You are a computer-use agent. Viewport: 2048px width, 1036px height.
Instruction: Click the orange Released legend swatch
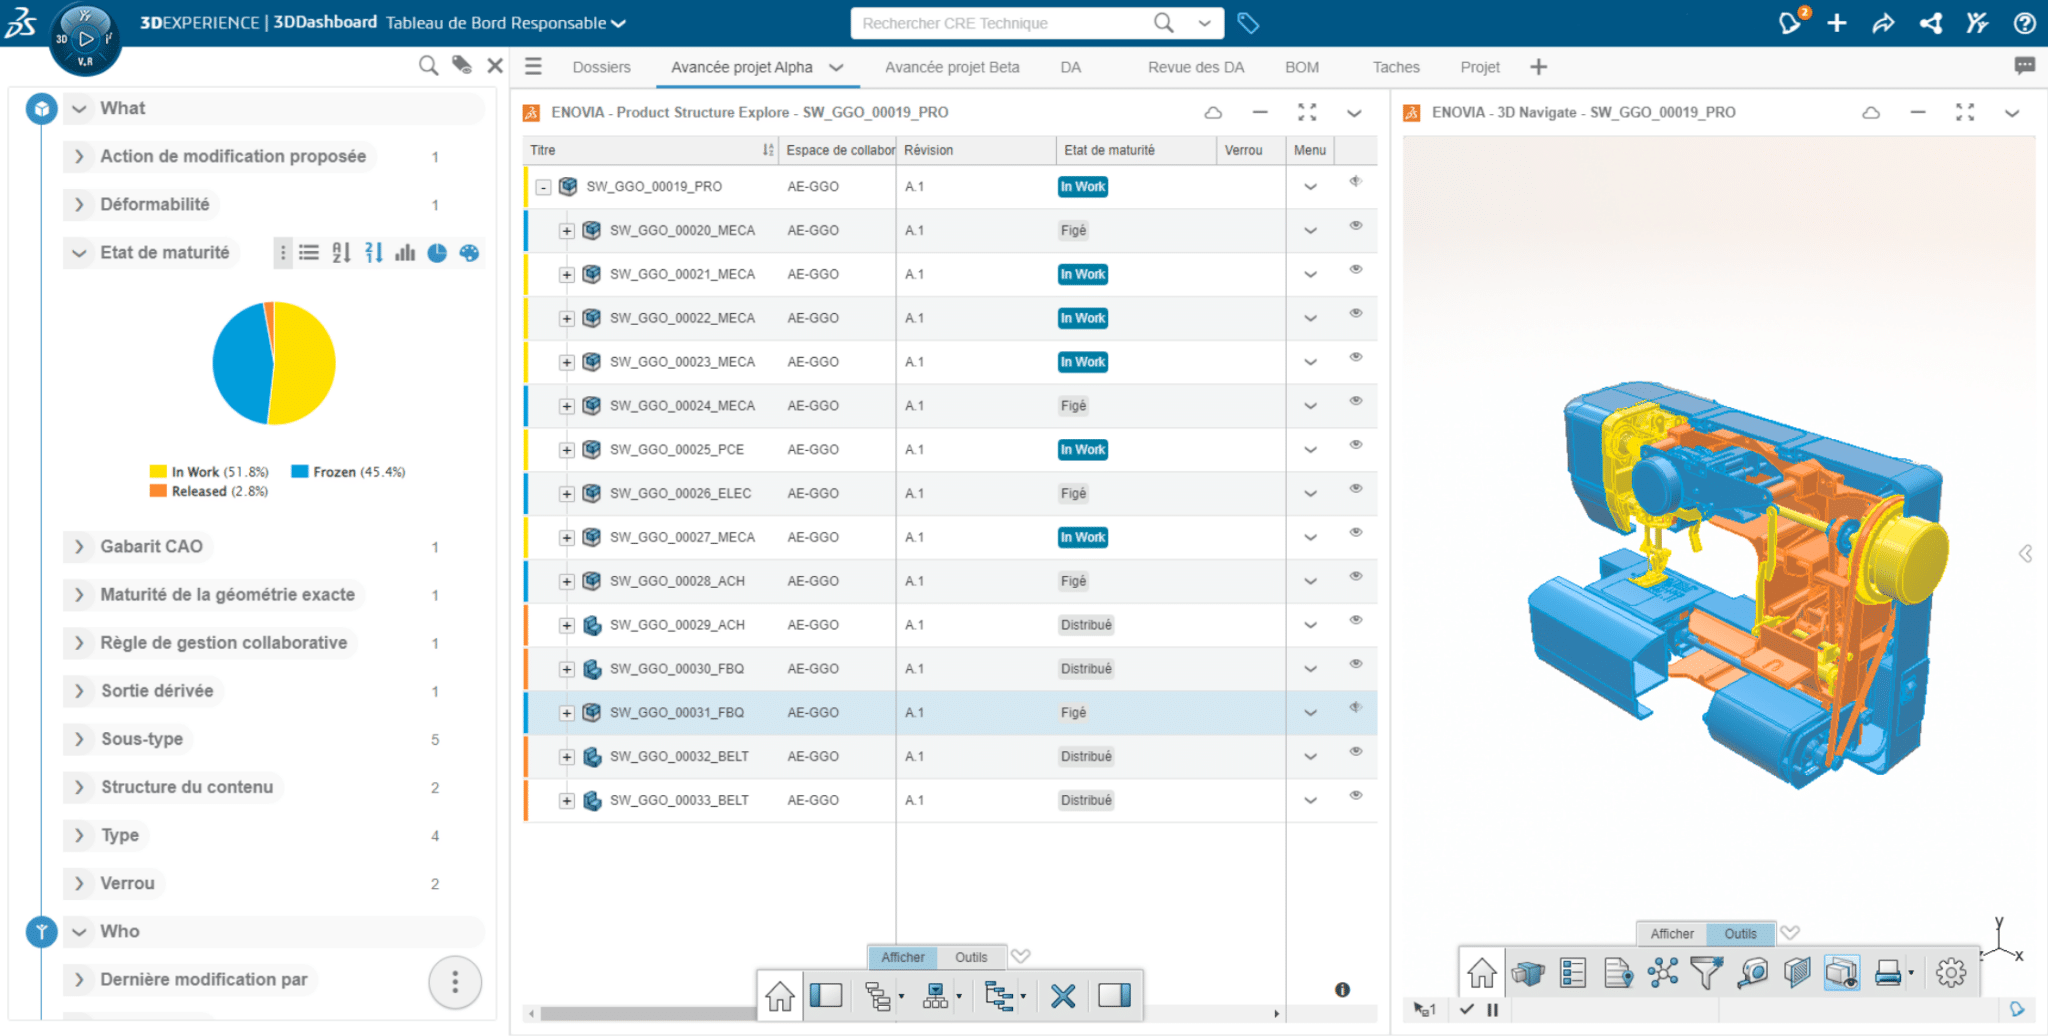(158, 491)
